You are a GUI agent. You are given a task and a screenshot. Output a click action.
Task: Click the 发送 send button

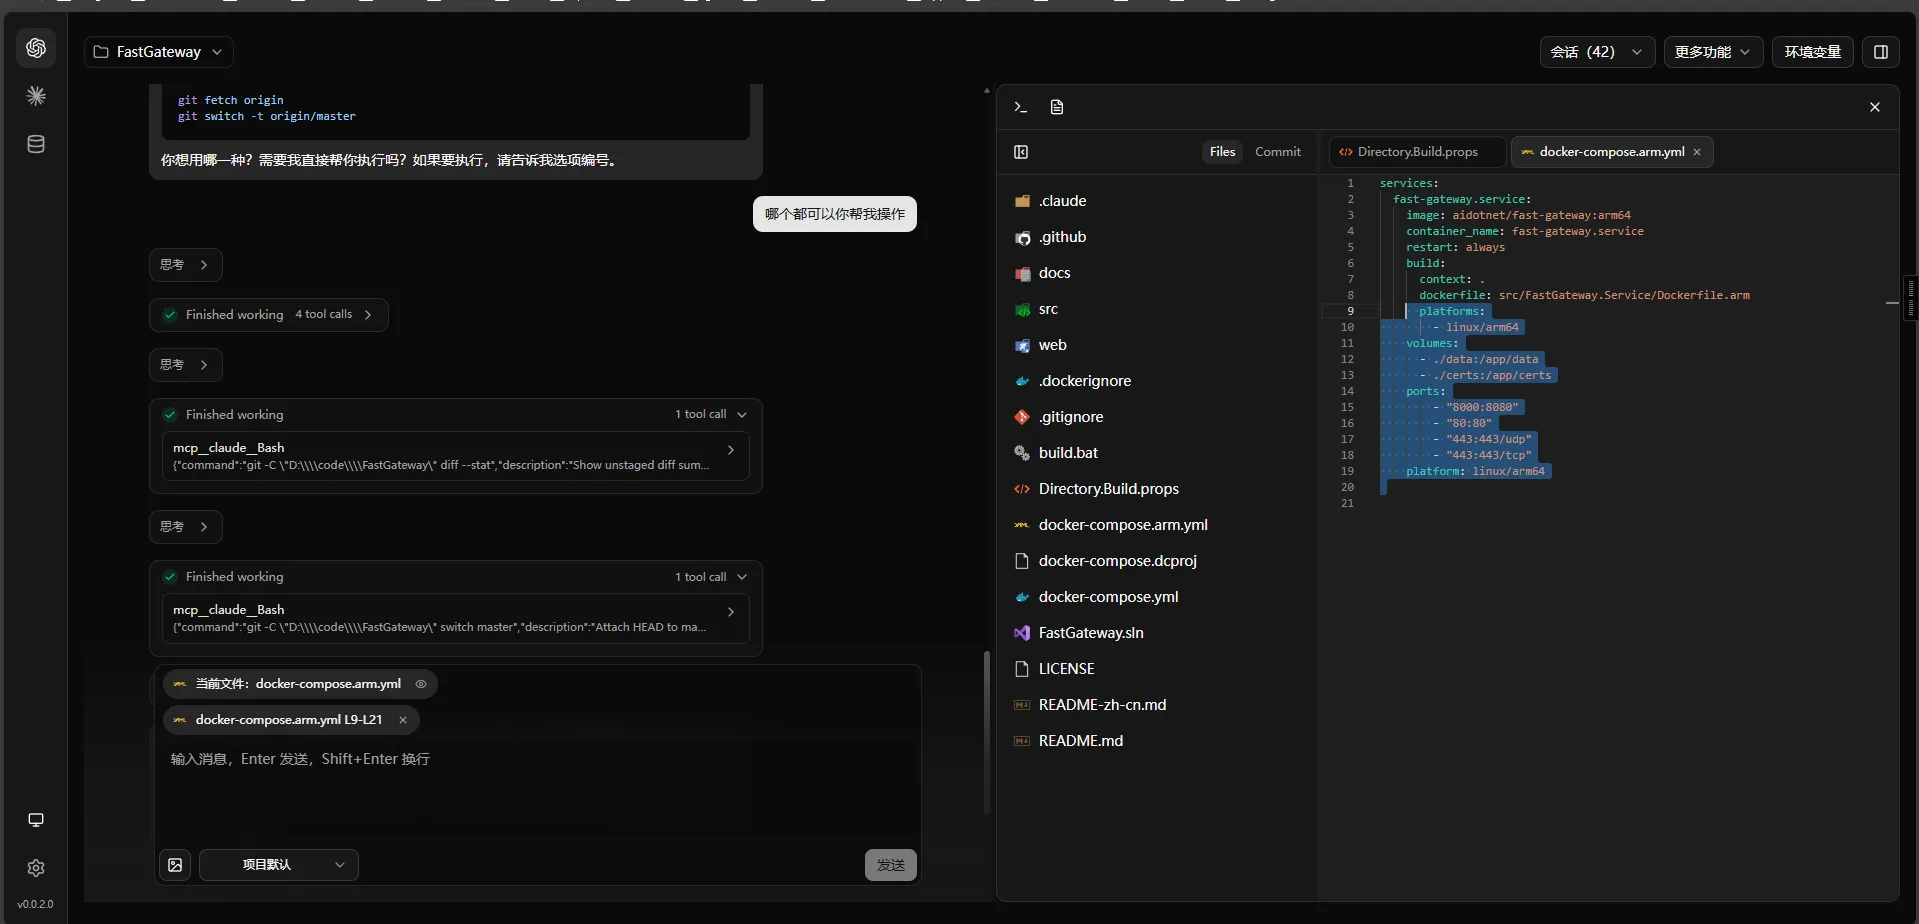tap(890, 865)
